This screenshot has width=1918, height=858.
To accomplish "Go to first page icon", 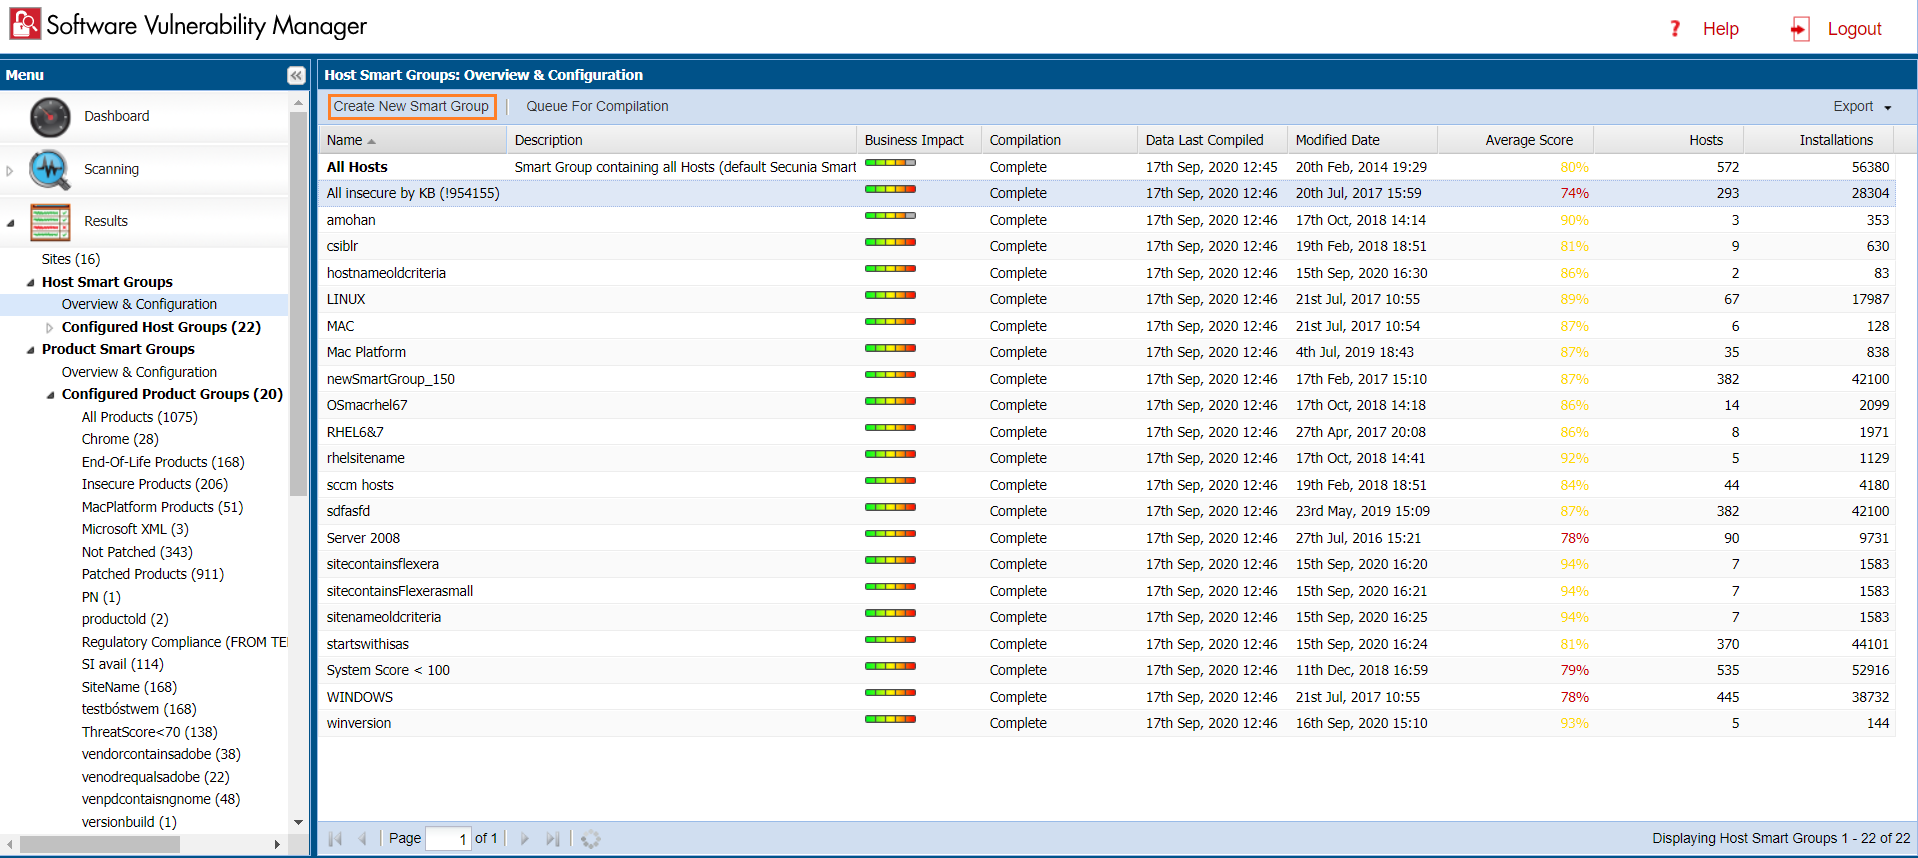I will pos(335,839).
